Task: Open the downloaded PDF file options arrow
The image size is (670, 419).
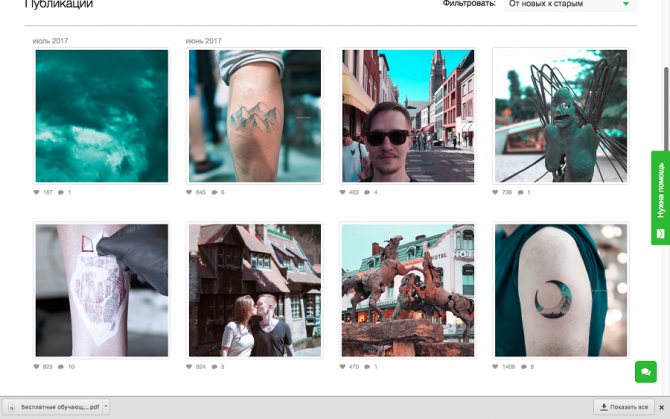Action: (x=106, y=407)
